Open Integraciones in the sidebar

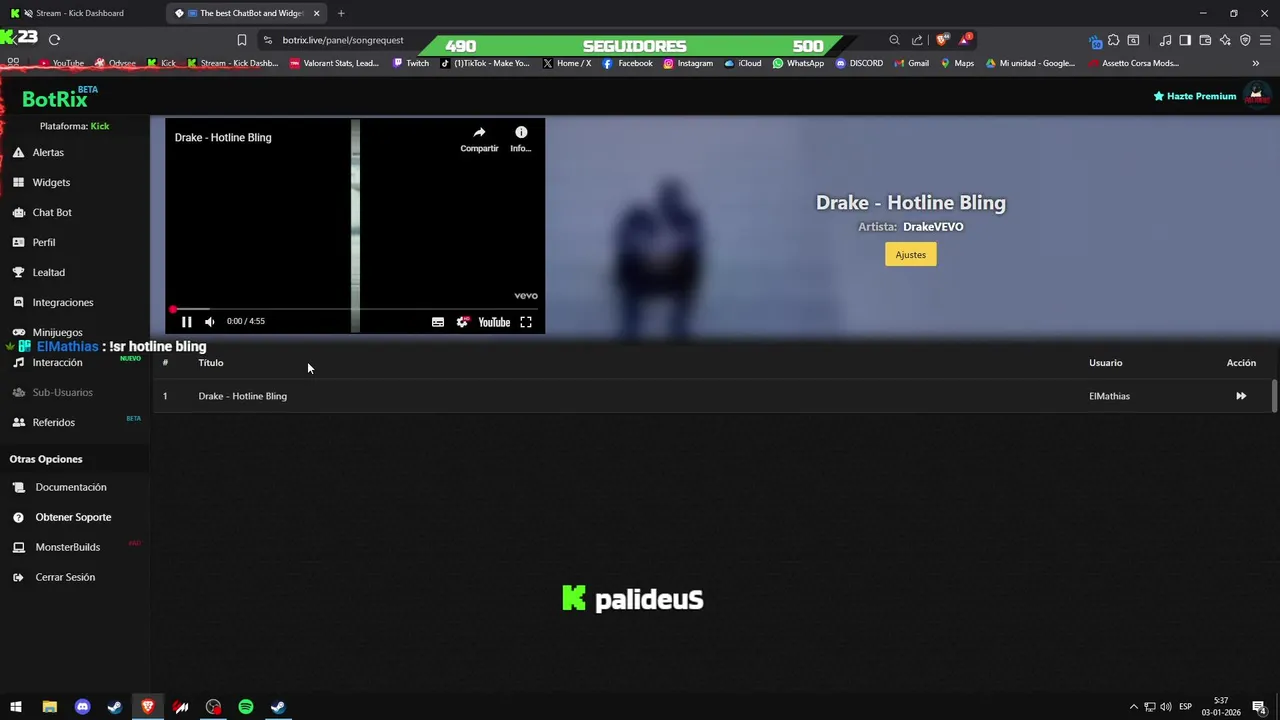click(63, 302)
